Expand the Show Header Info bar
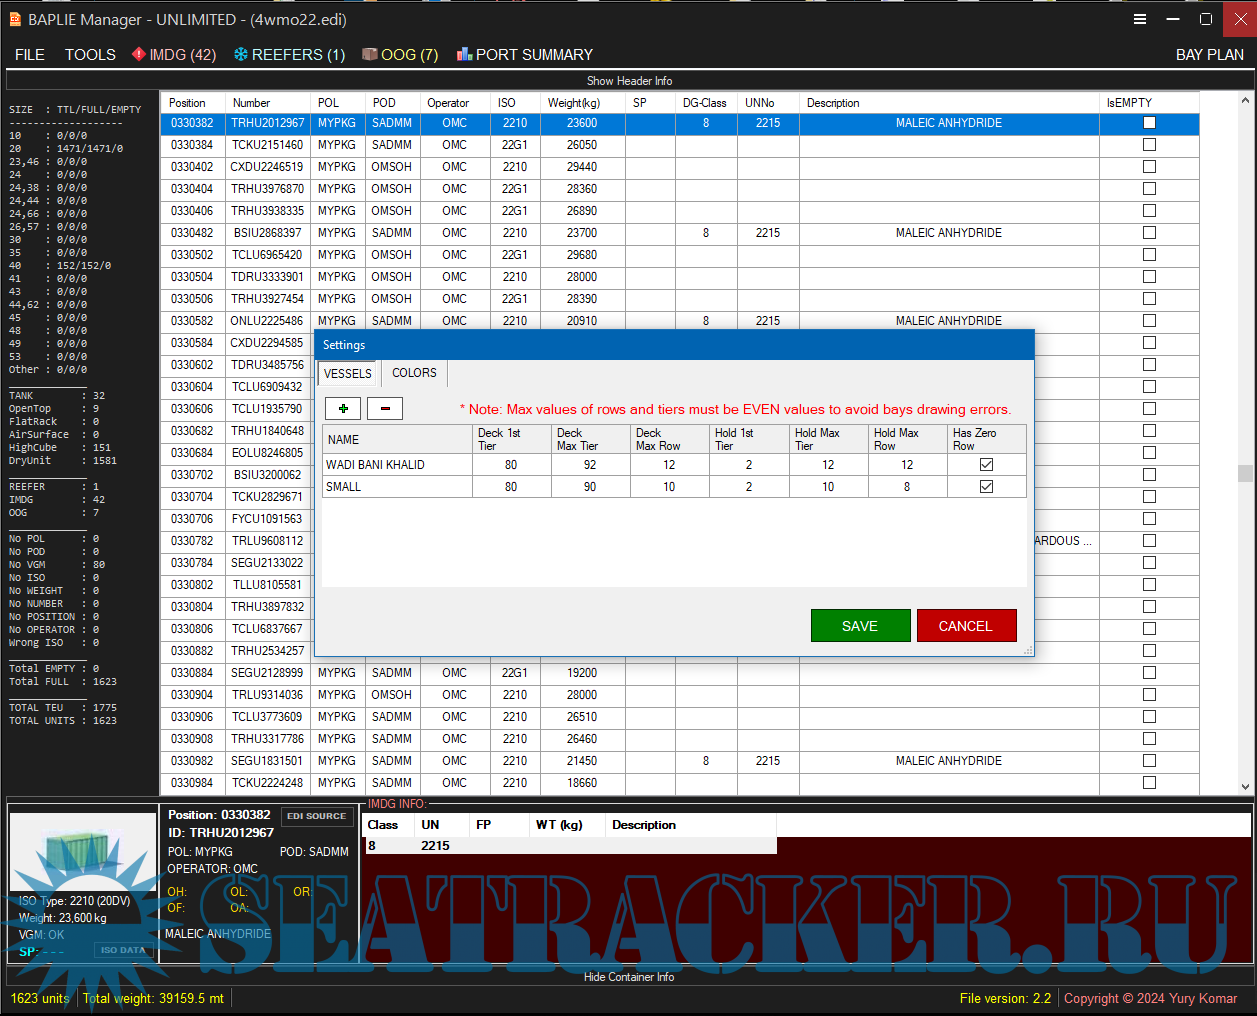Image resolution: width=1257 pixels, height=1016 pixels. 629,81
